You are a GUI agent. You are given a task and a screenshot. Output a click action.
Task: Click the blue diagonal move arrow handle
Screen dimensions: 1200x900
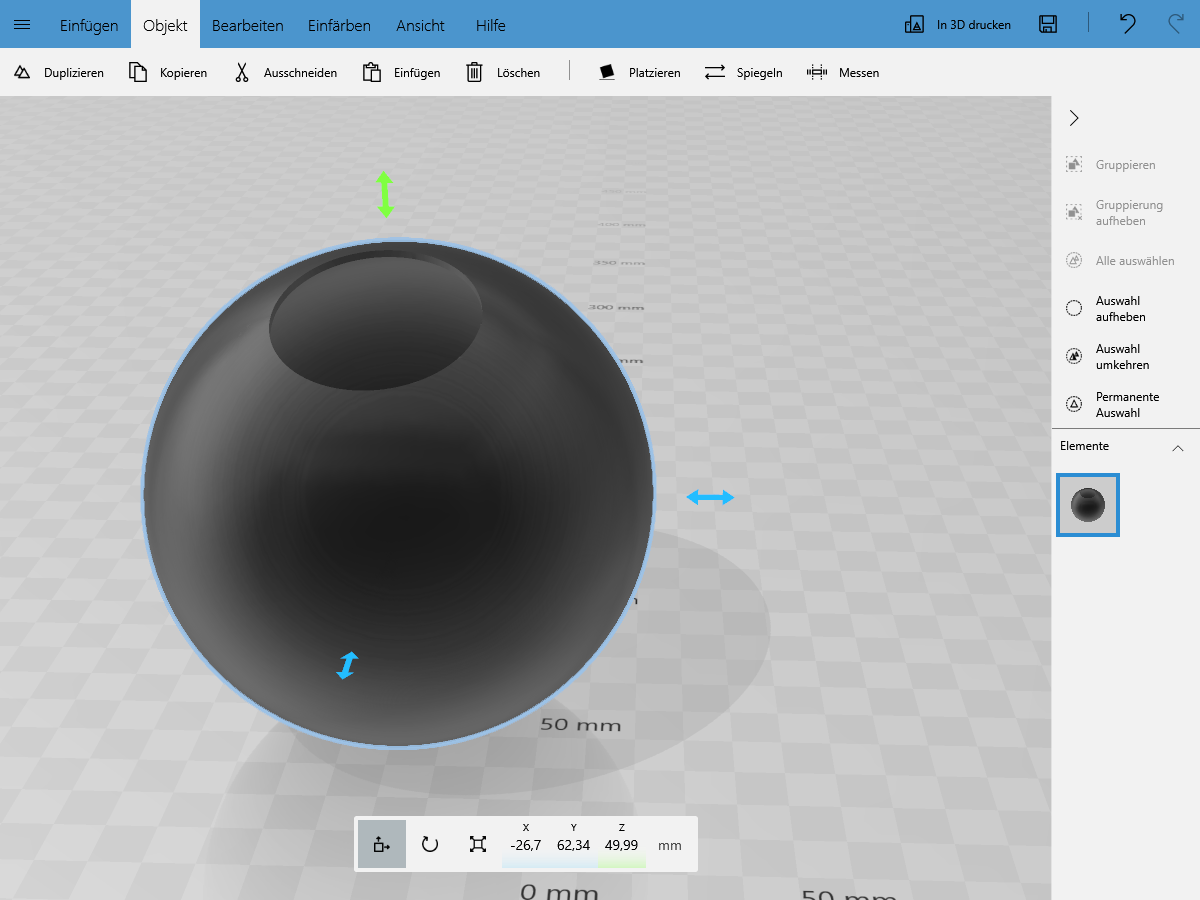click(347, 666)
